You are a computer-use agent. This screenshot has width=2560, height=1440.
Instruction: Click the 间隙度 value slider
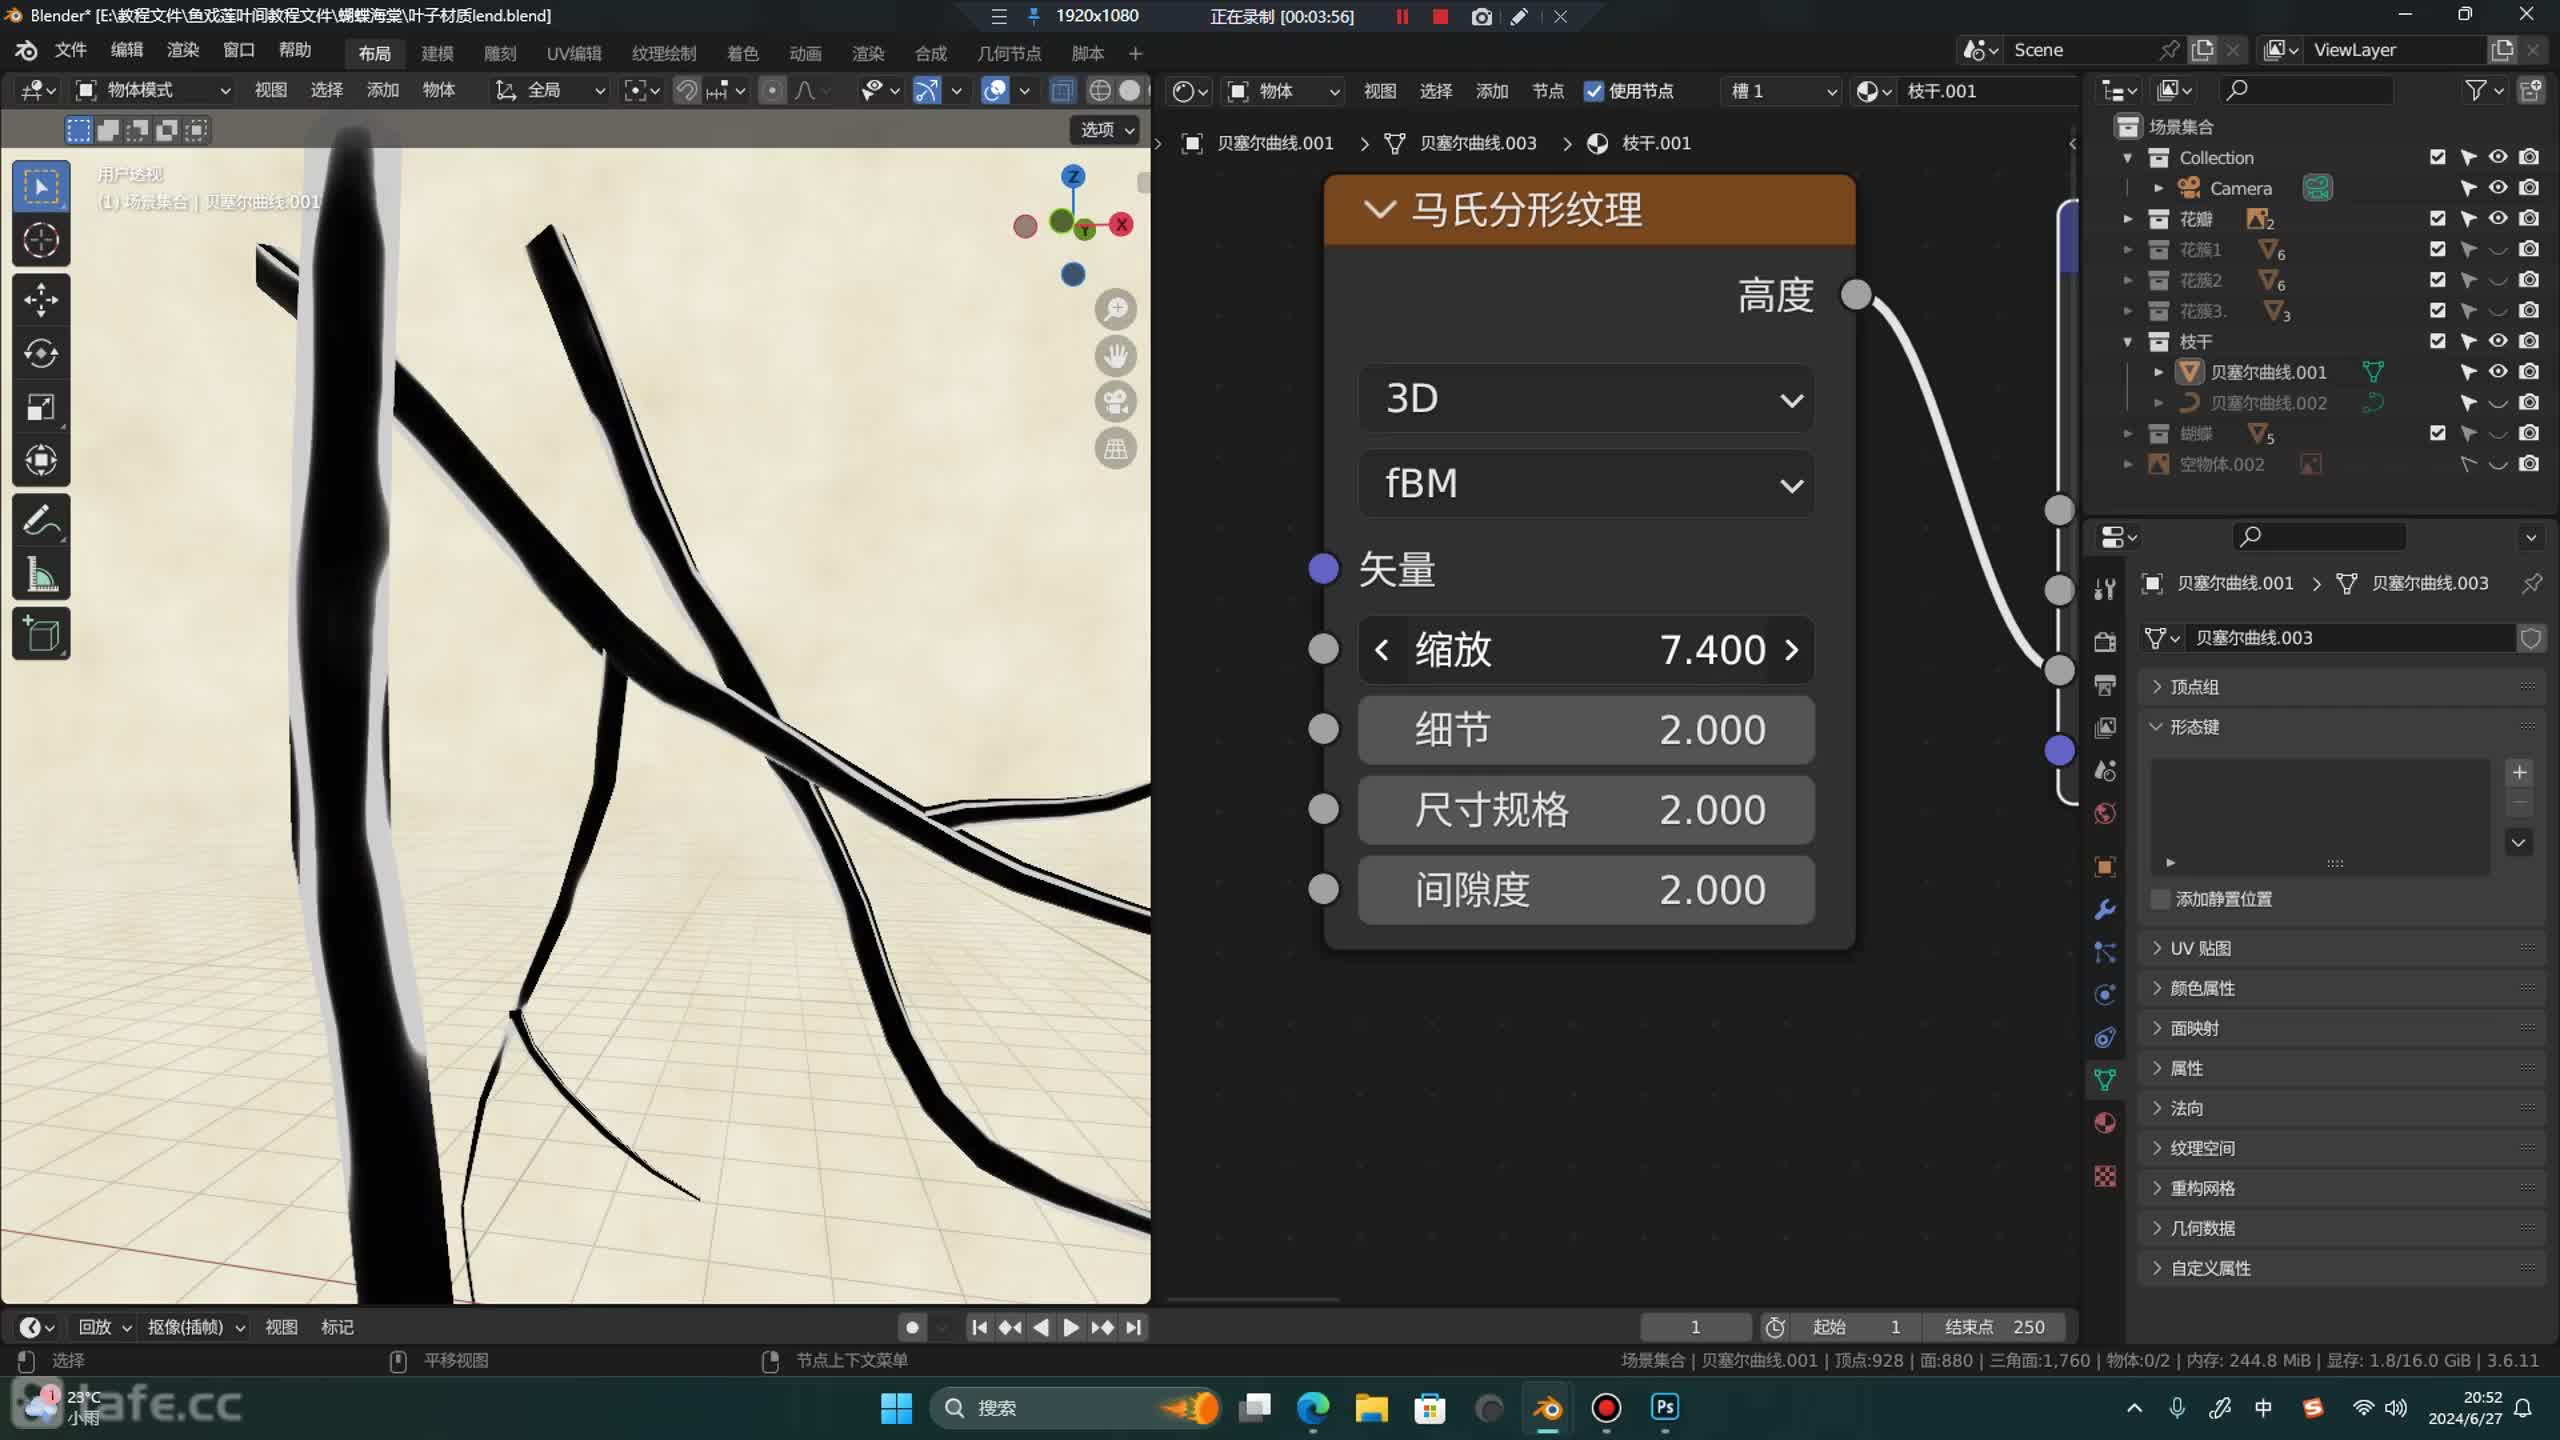point(1586,890)
